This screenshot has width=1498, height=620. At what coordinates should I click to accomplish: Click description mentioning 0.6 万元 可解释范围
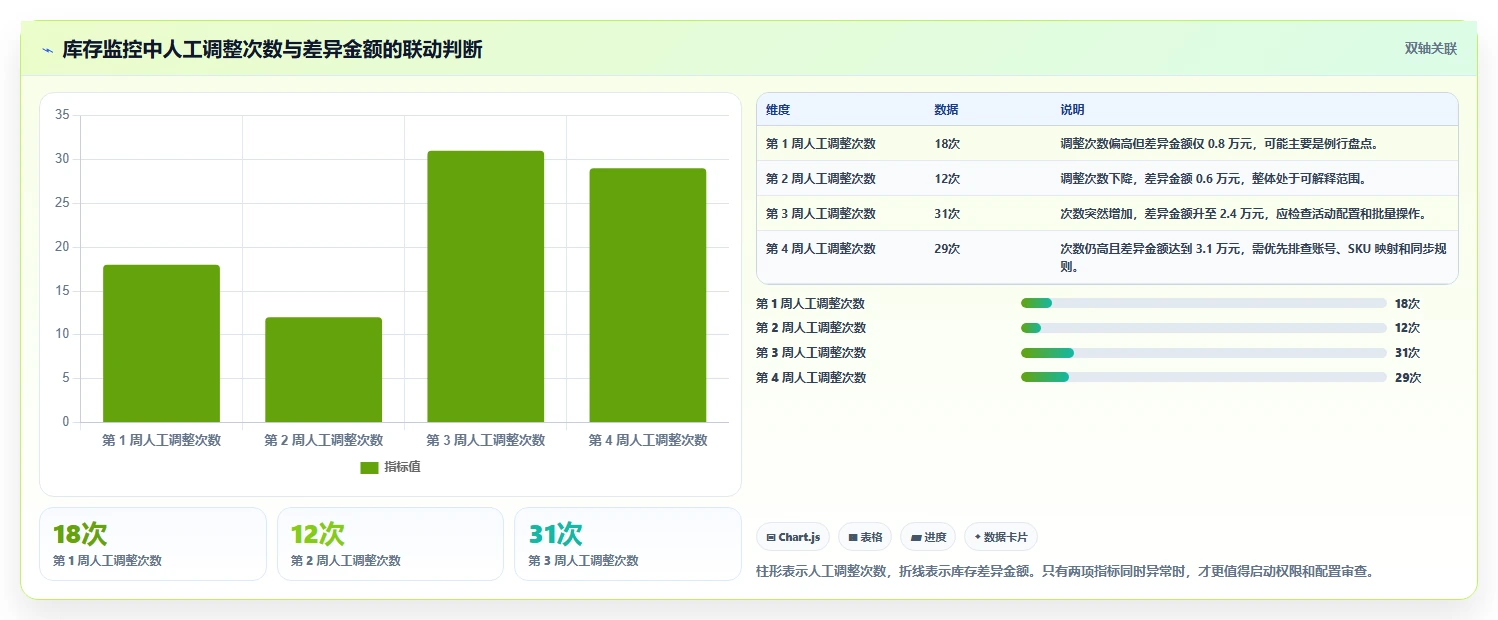1213,179
